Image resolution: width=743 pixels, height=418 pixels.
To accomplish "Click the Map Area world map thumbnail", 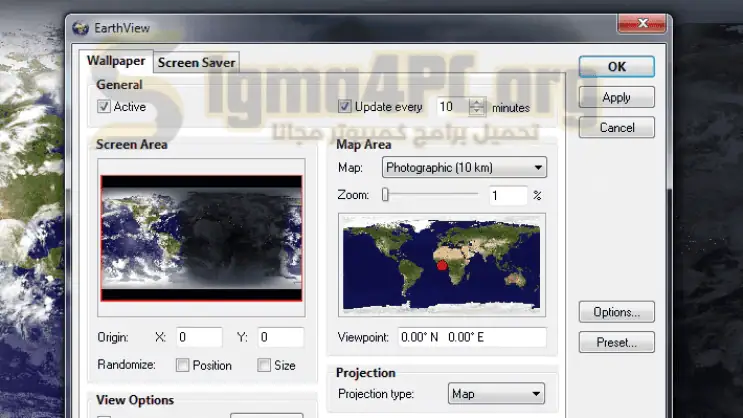I will tap(442, 264).
